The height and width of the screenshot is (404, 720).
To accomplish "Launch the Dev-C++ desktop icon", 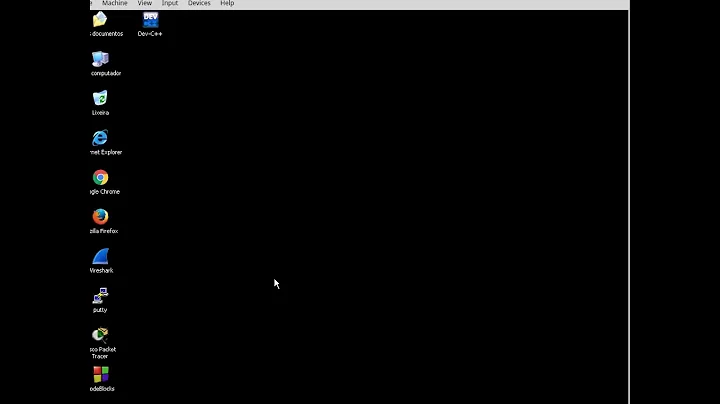I will 150,20.
